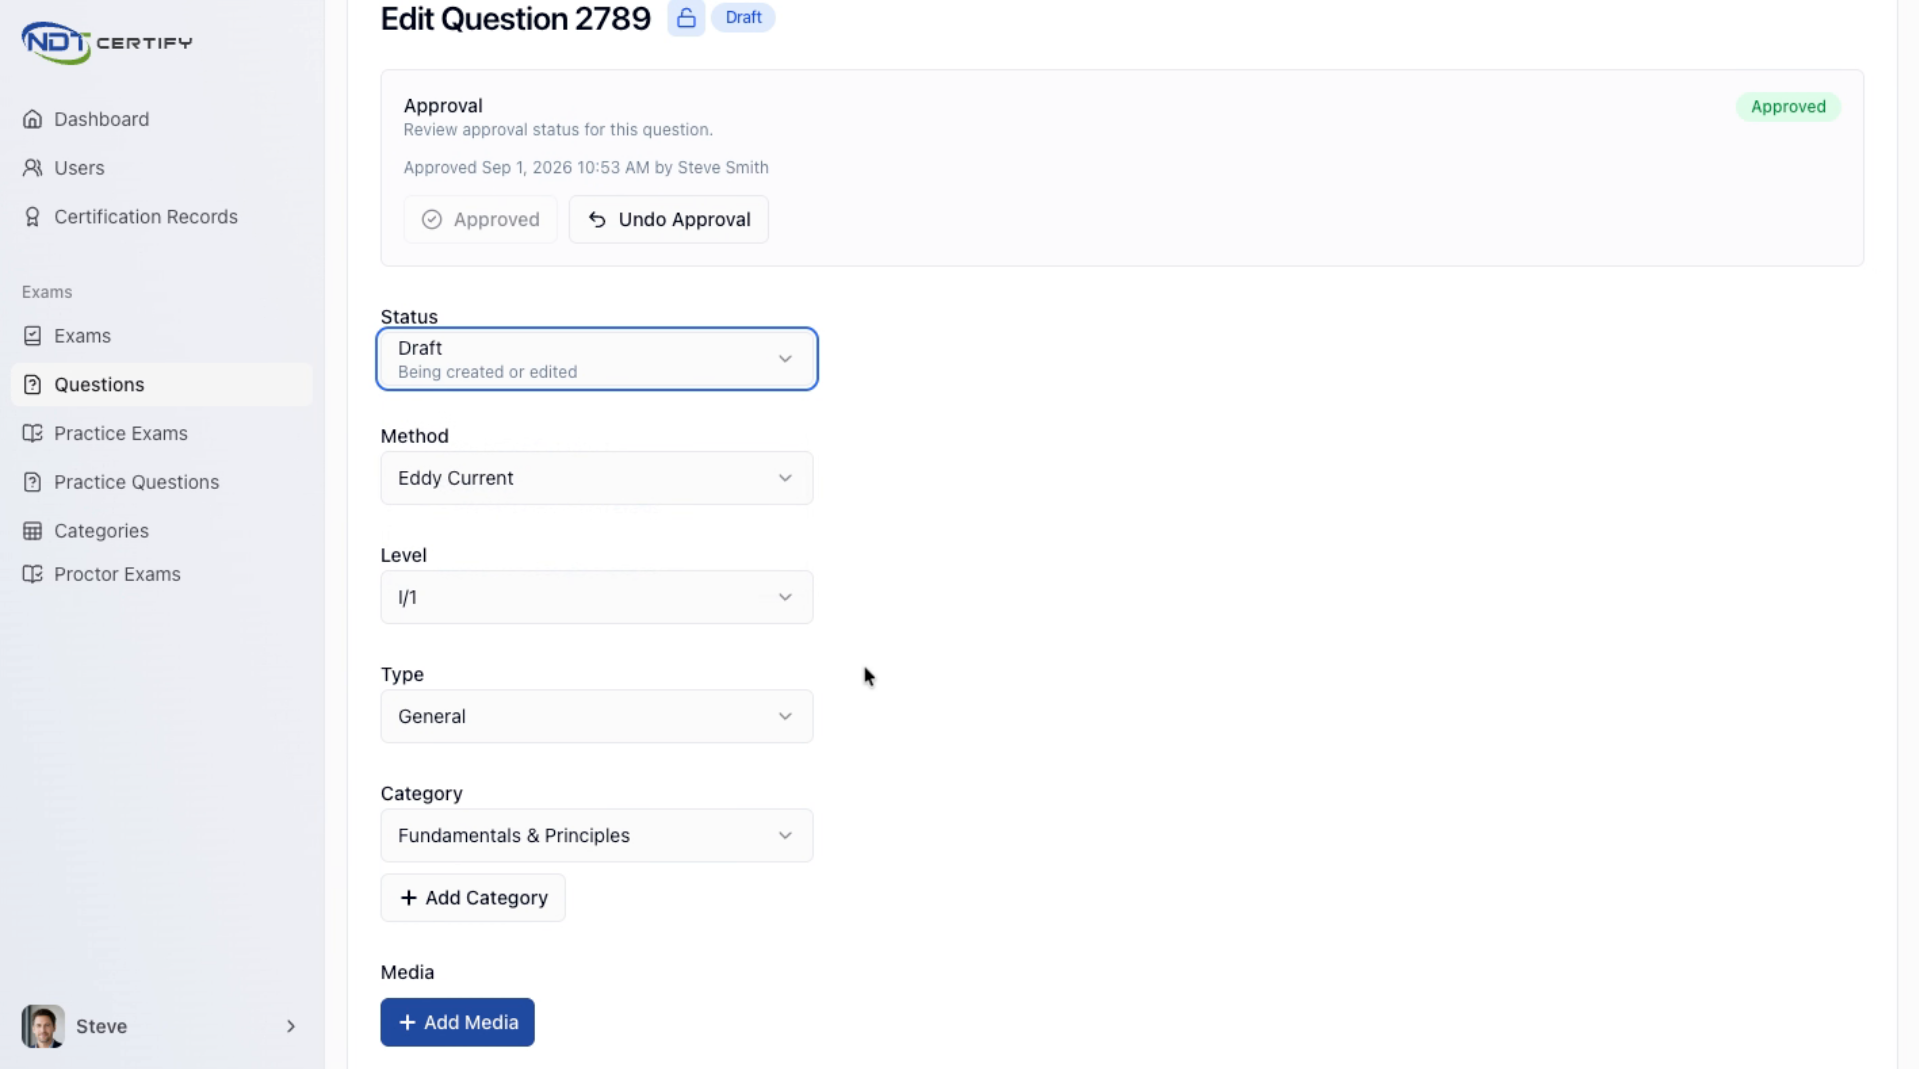Click the lock icon beside the title
The width and height of the screenshot is (1919, 1069).
coord(686,18)
